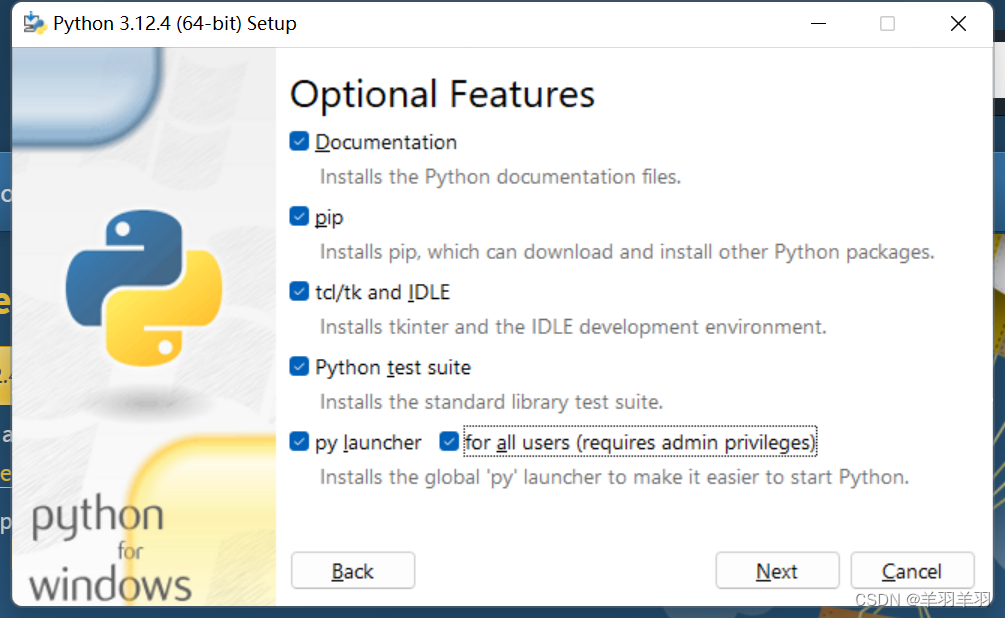Continue setup with the Next button

777,571
